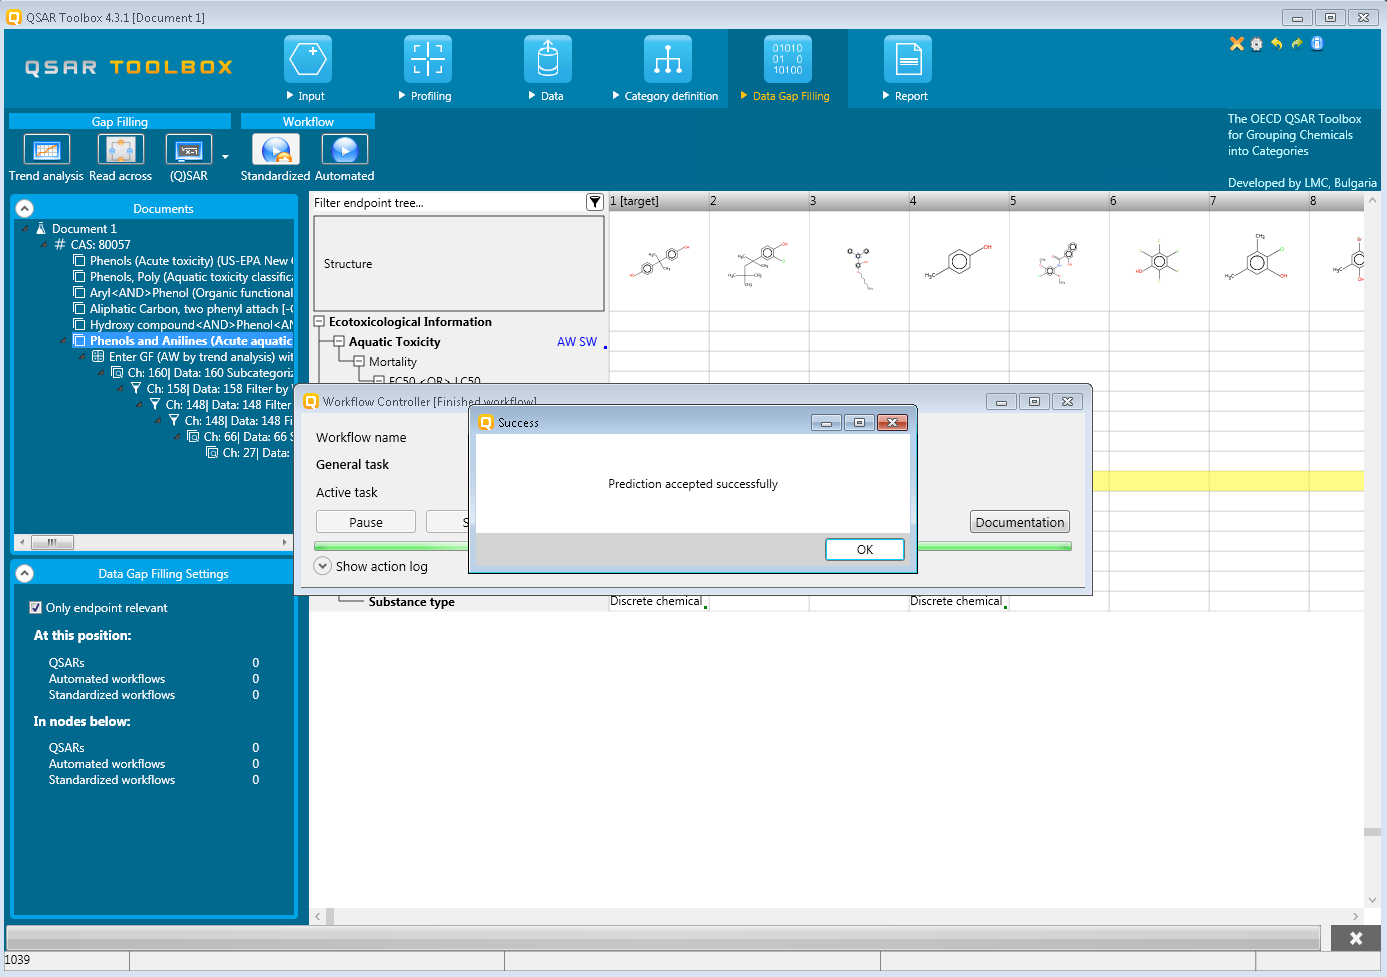Collapse the Aquatic Toxicity tree node

click(339, 342)
